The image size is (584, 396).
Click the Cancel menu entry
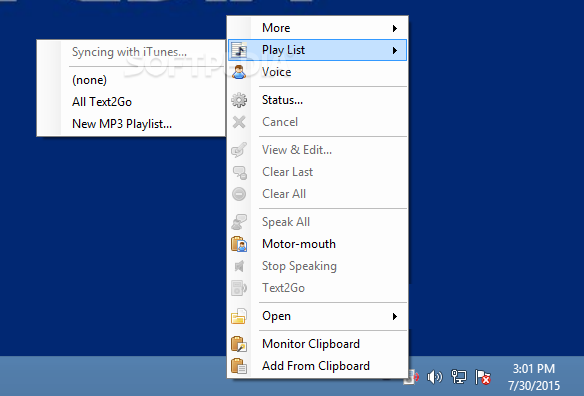tap(317, 122)
